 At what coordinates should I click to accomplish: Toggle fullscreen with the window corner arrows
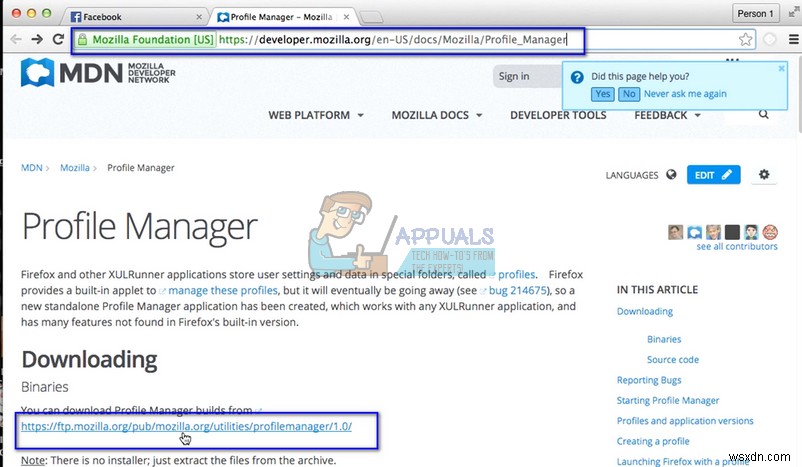(793, 13)
